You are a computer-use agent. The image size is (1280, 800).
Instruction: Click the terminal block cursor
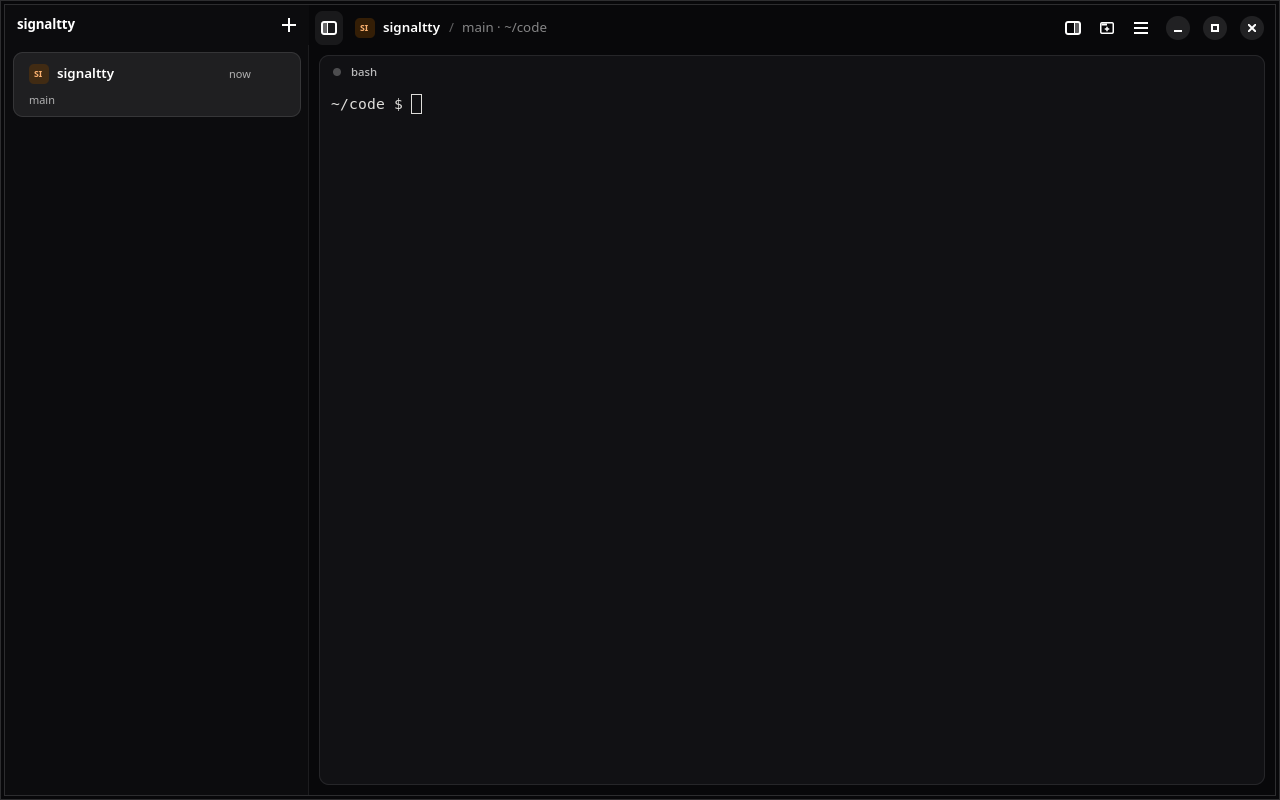pyautogui.click(x=417, y=104)
